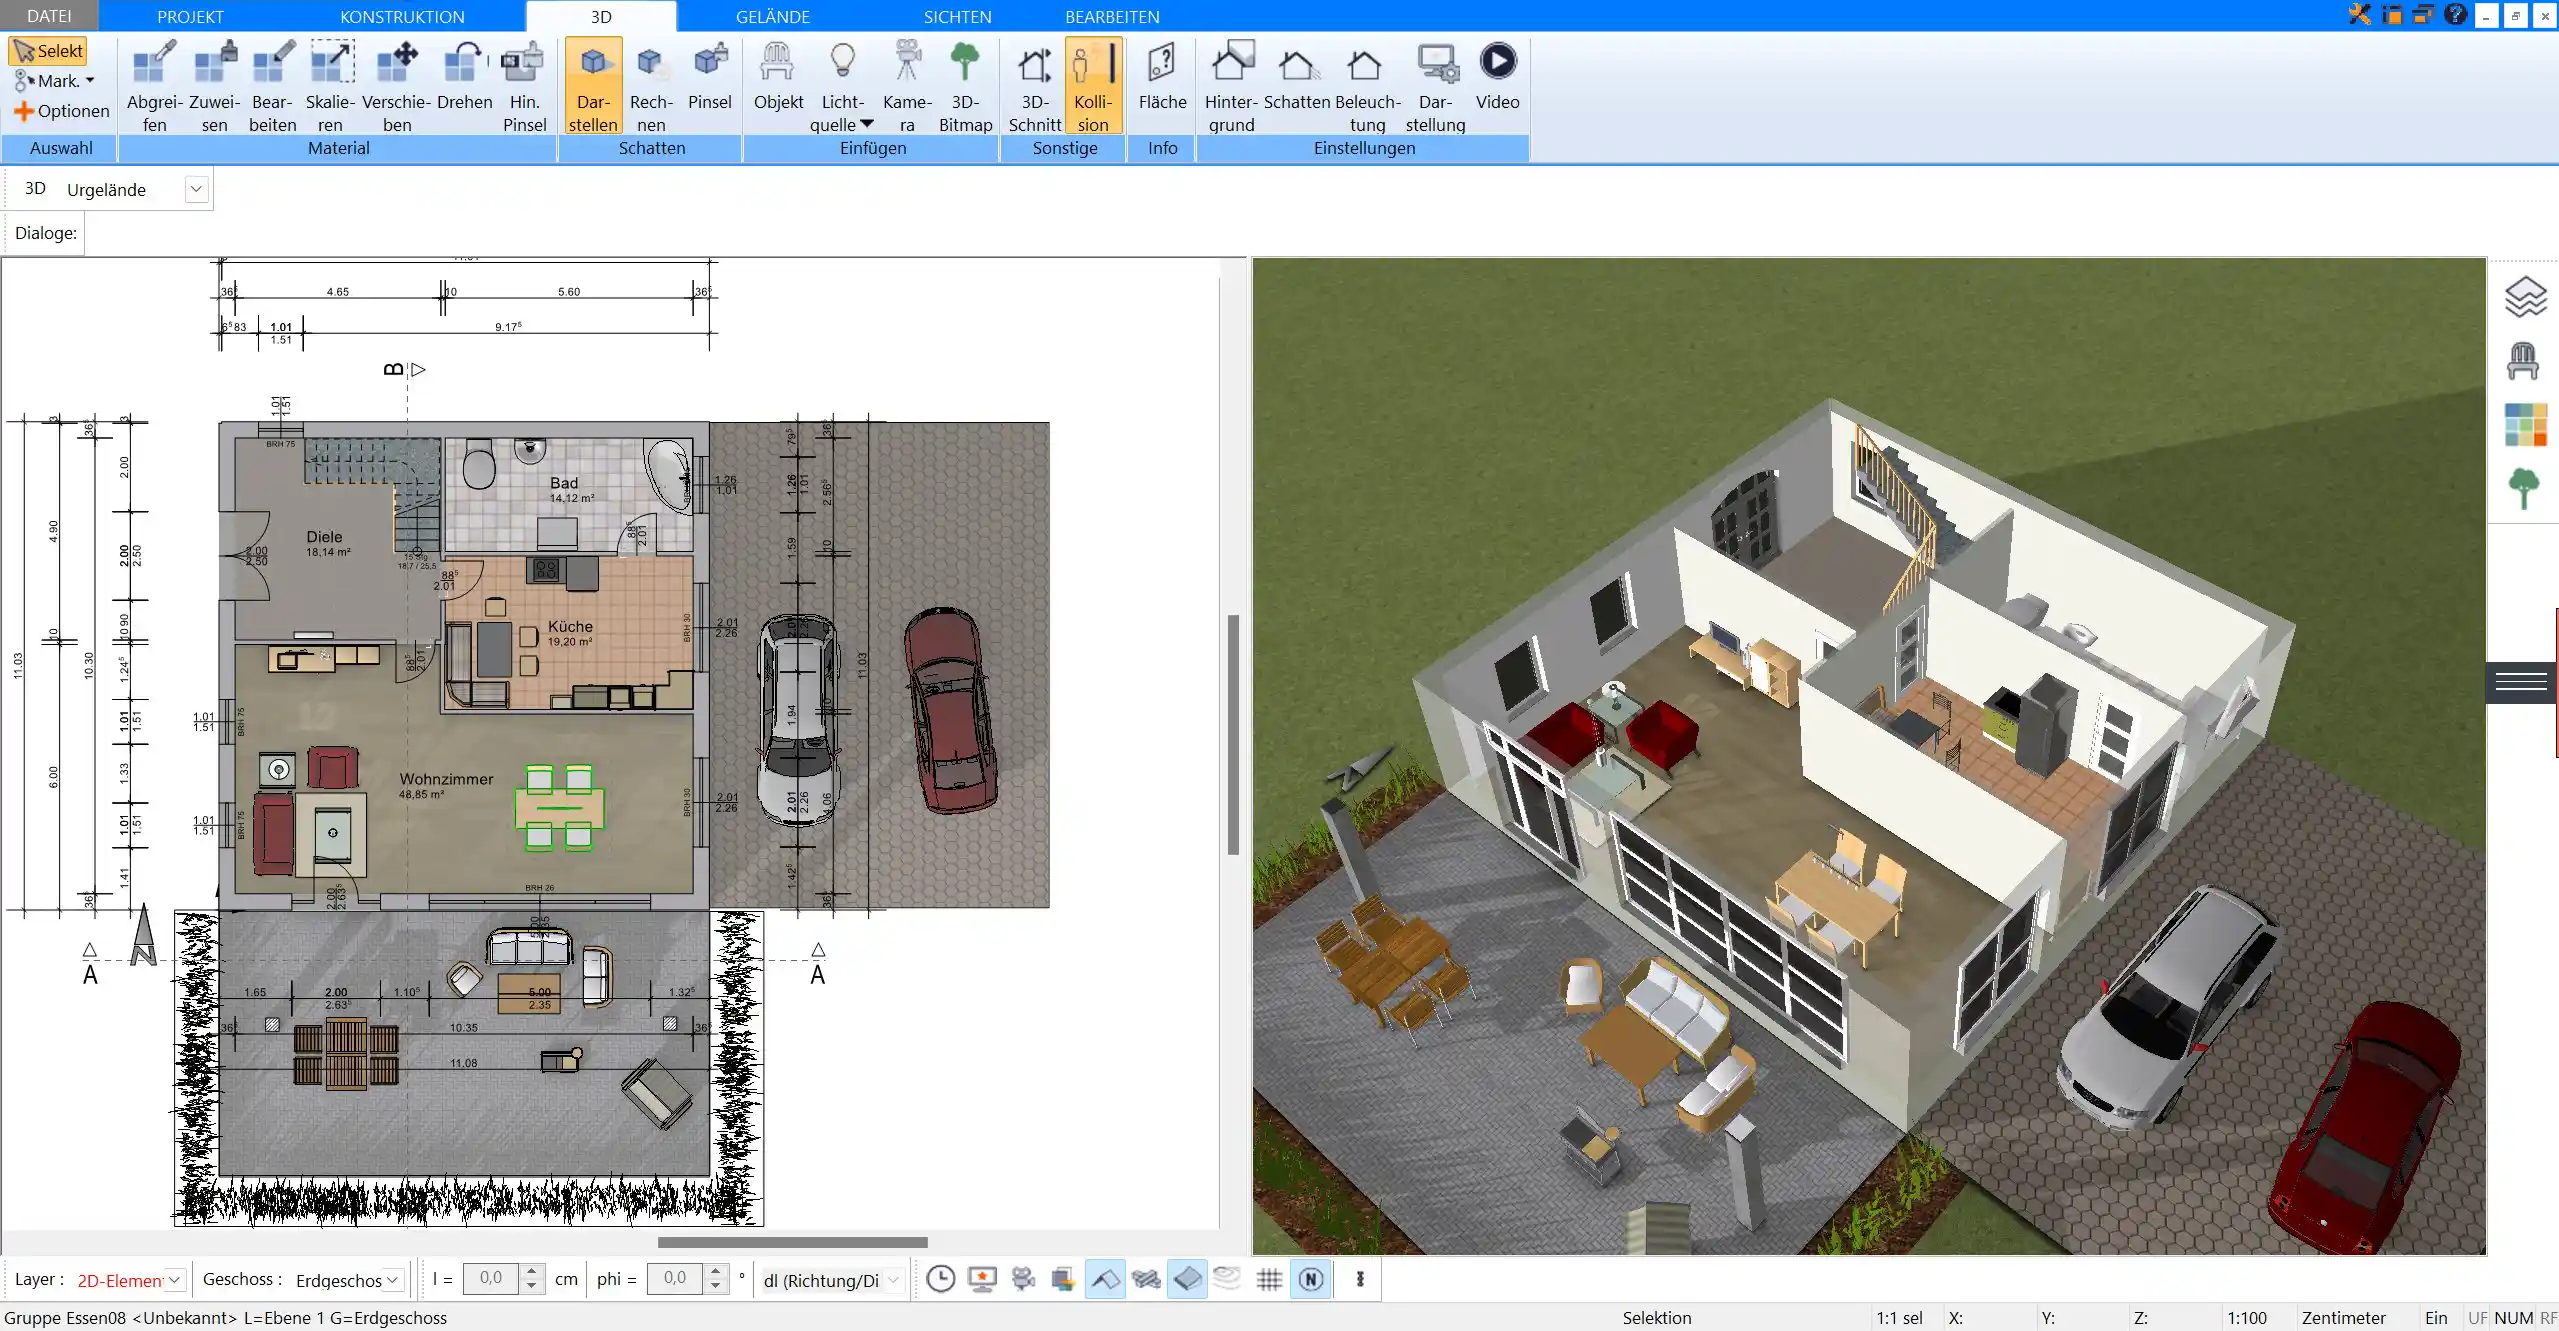Open the wrench tools icon in title bar

(2360, 15)
